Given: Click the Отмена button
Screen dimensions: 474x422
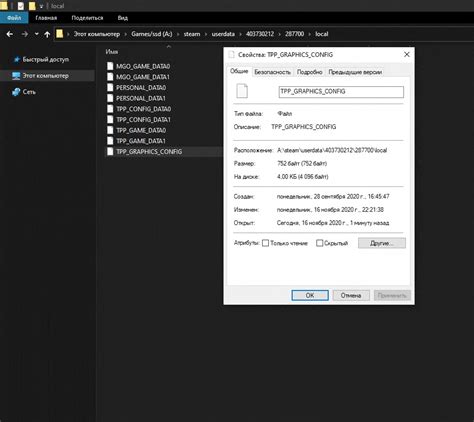Looking at the screenshot, I should [x=351, y=295].
